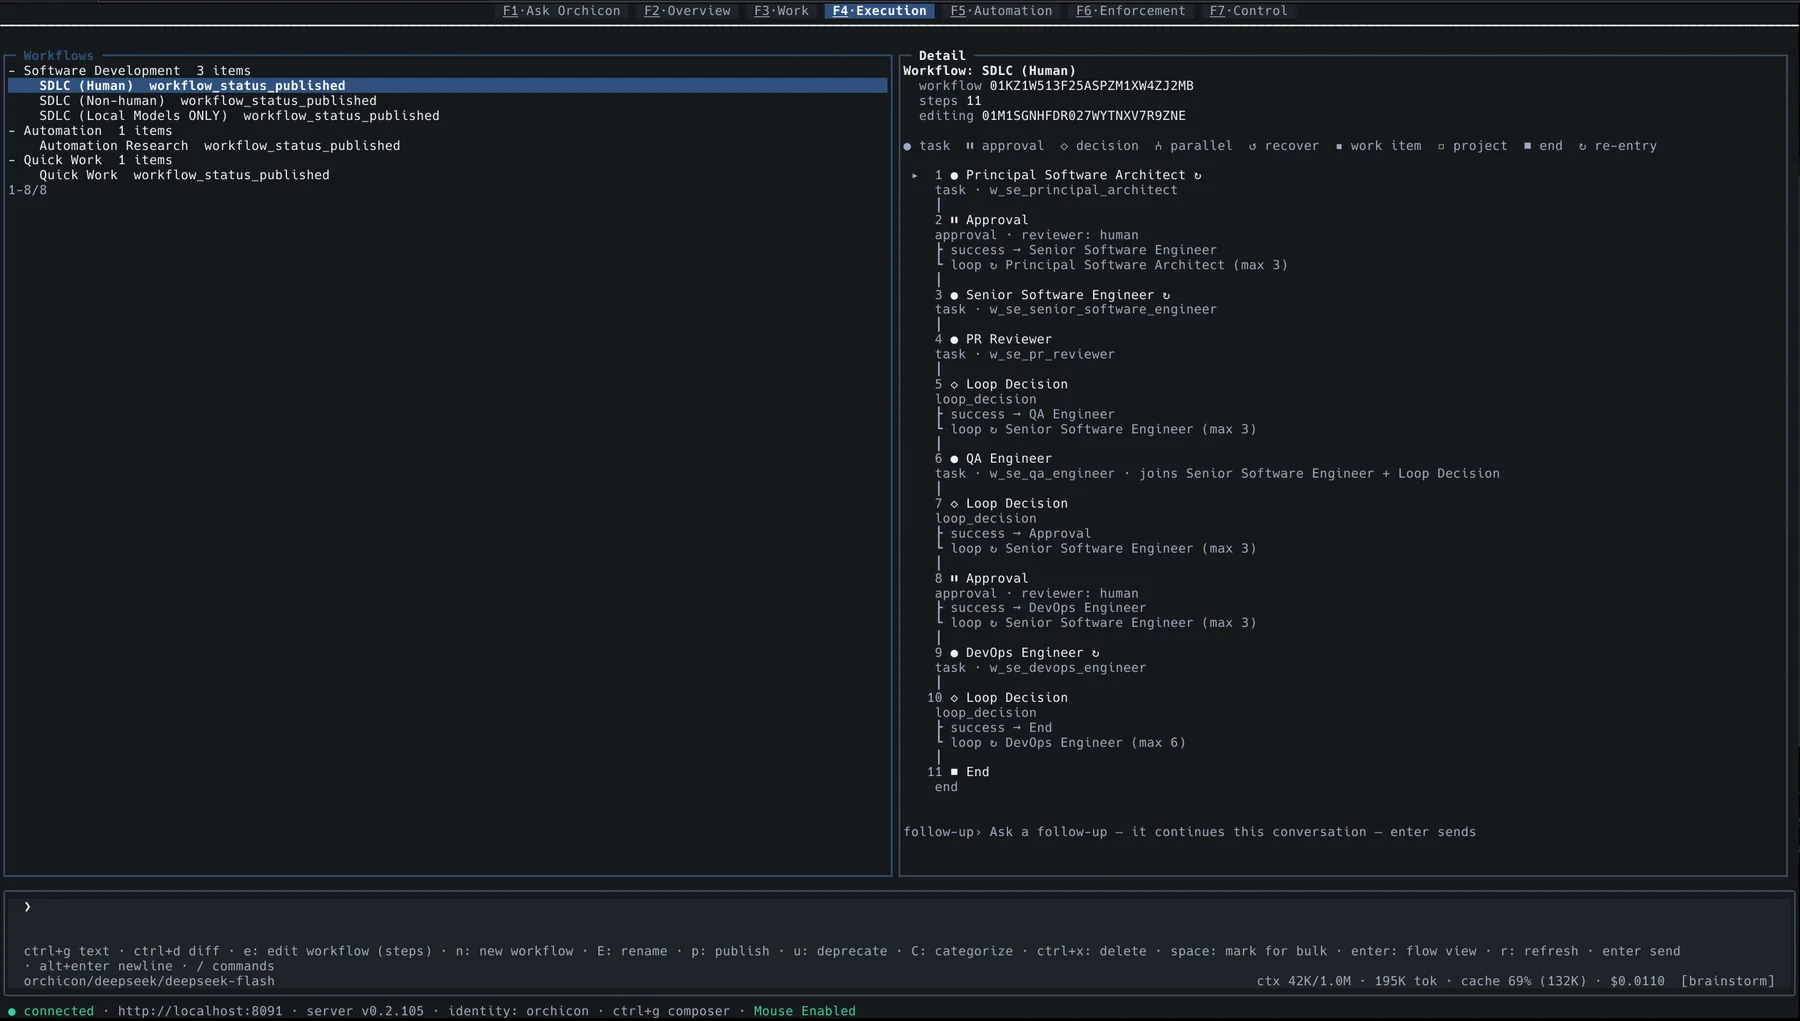Click the approval pause icon in legend

click(x=969, y=146)
